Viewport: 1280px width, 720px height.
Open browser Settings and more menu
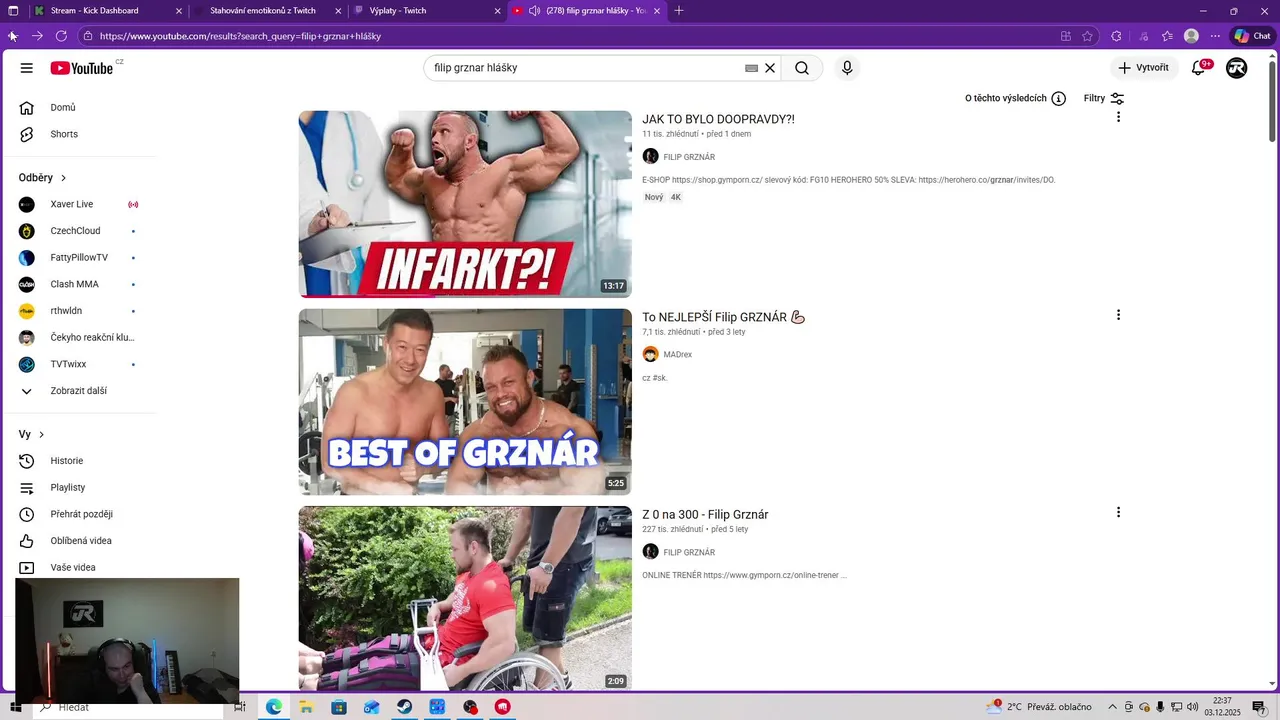click(x=1214, y=36)
